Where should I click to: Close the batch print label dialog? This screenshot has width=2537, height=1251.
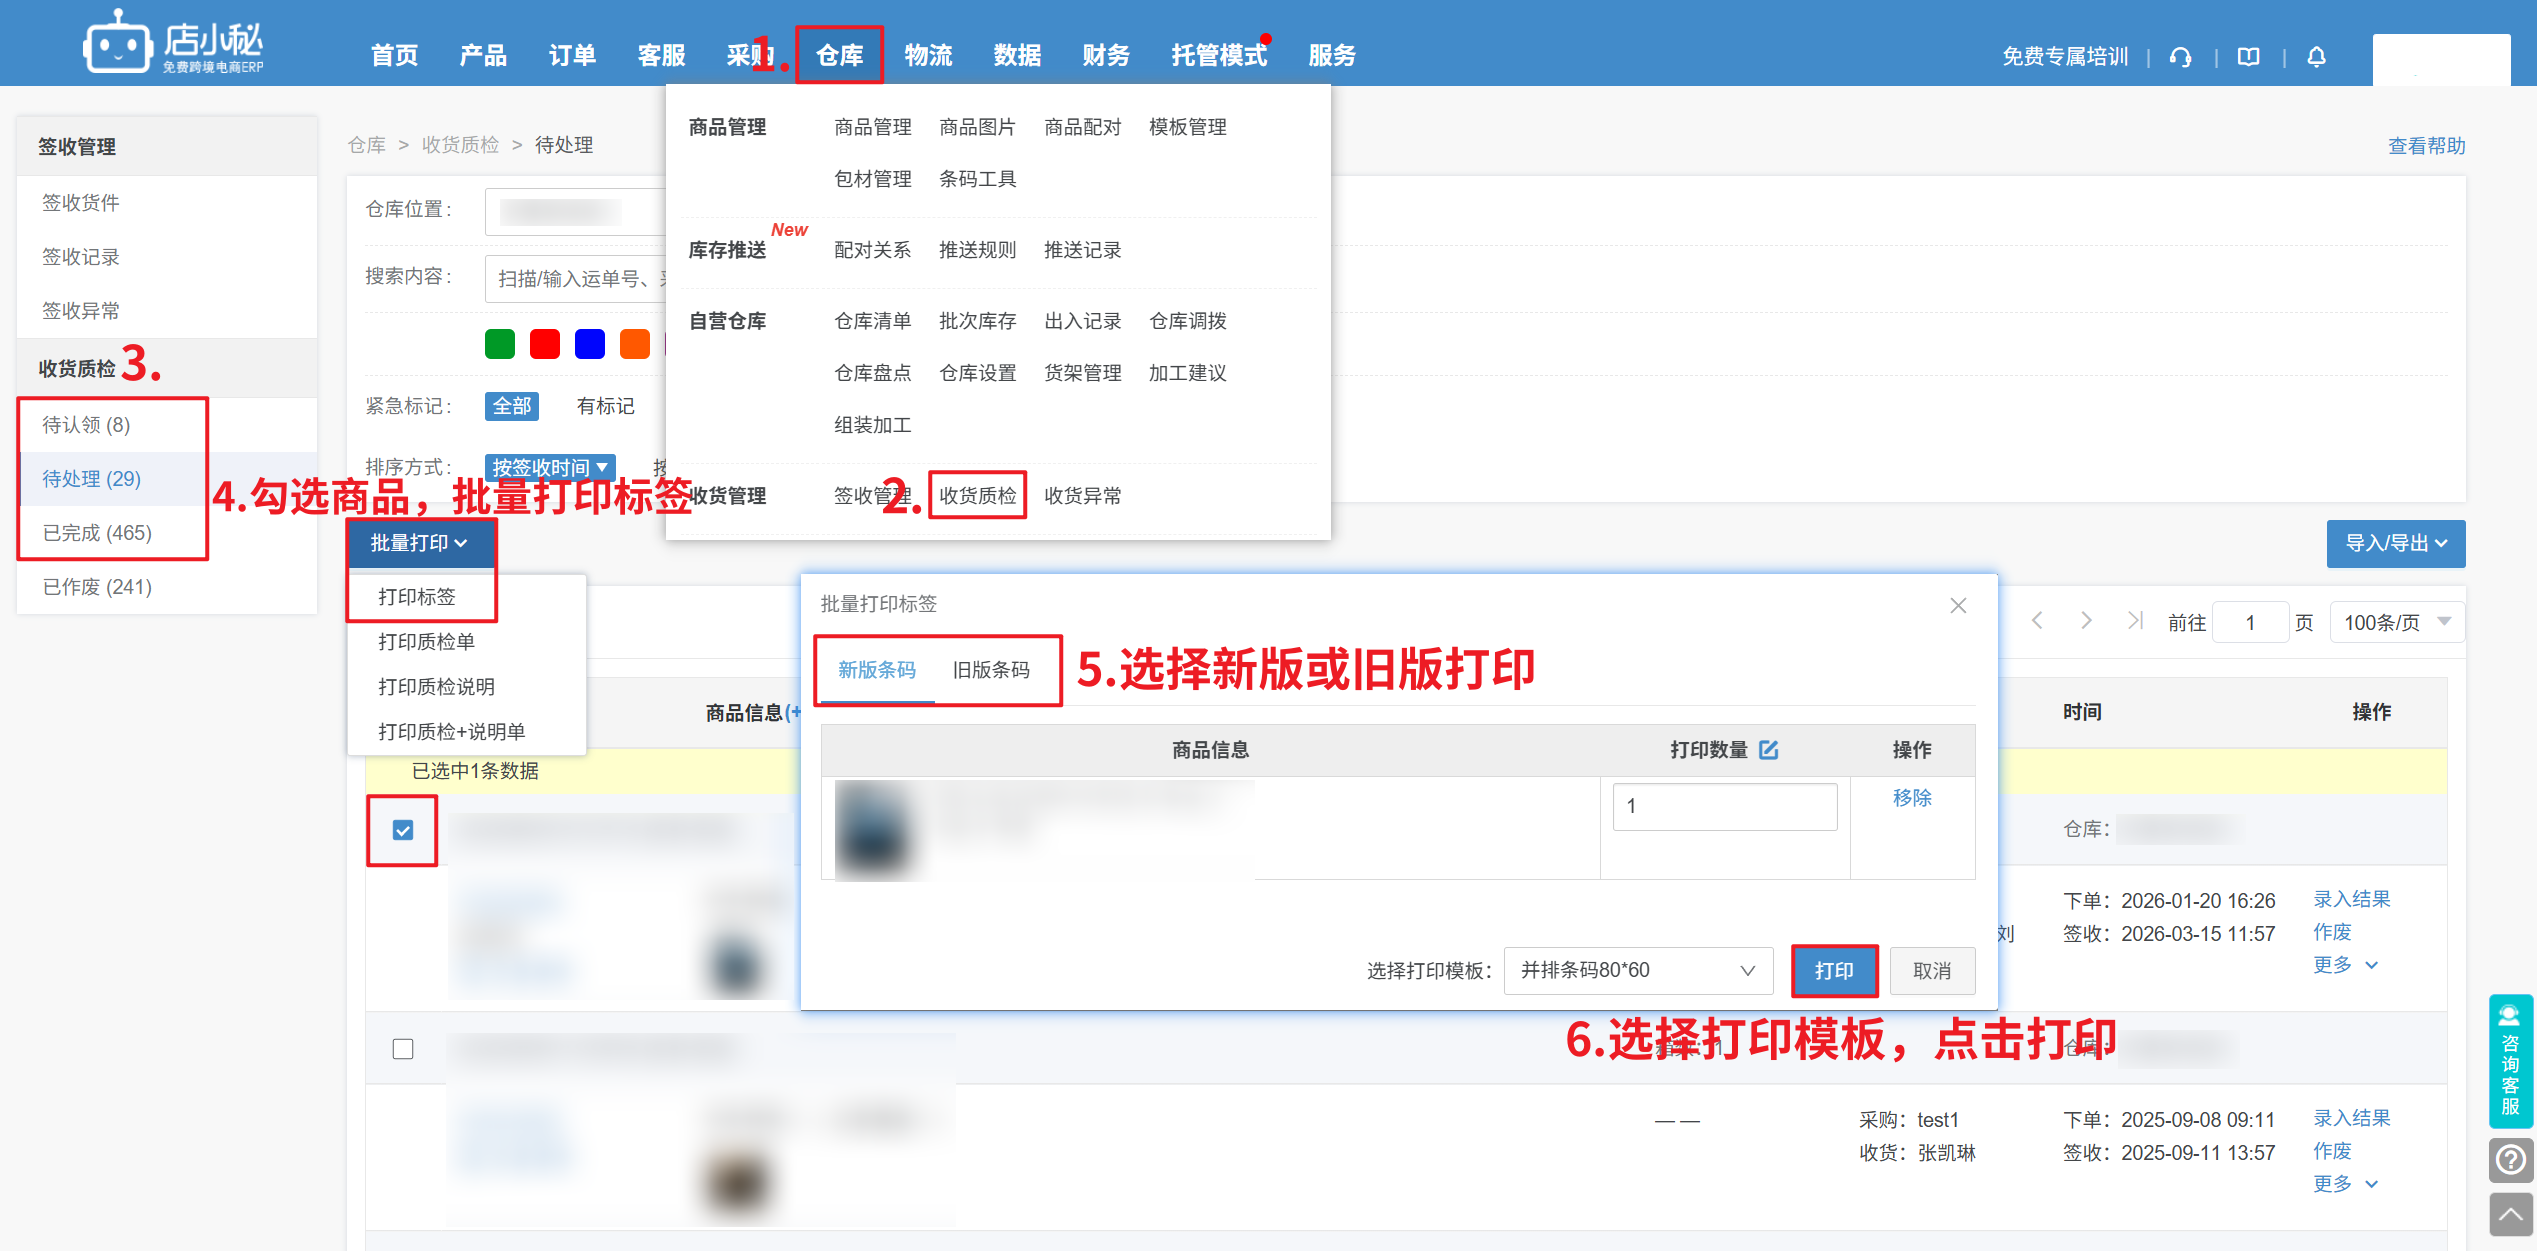[x=1958, y=606]
